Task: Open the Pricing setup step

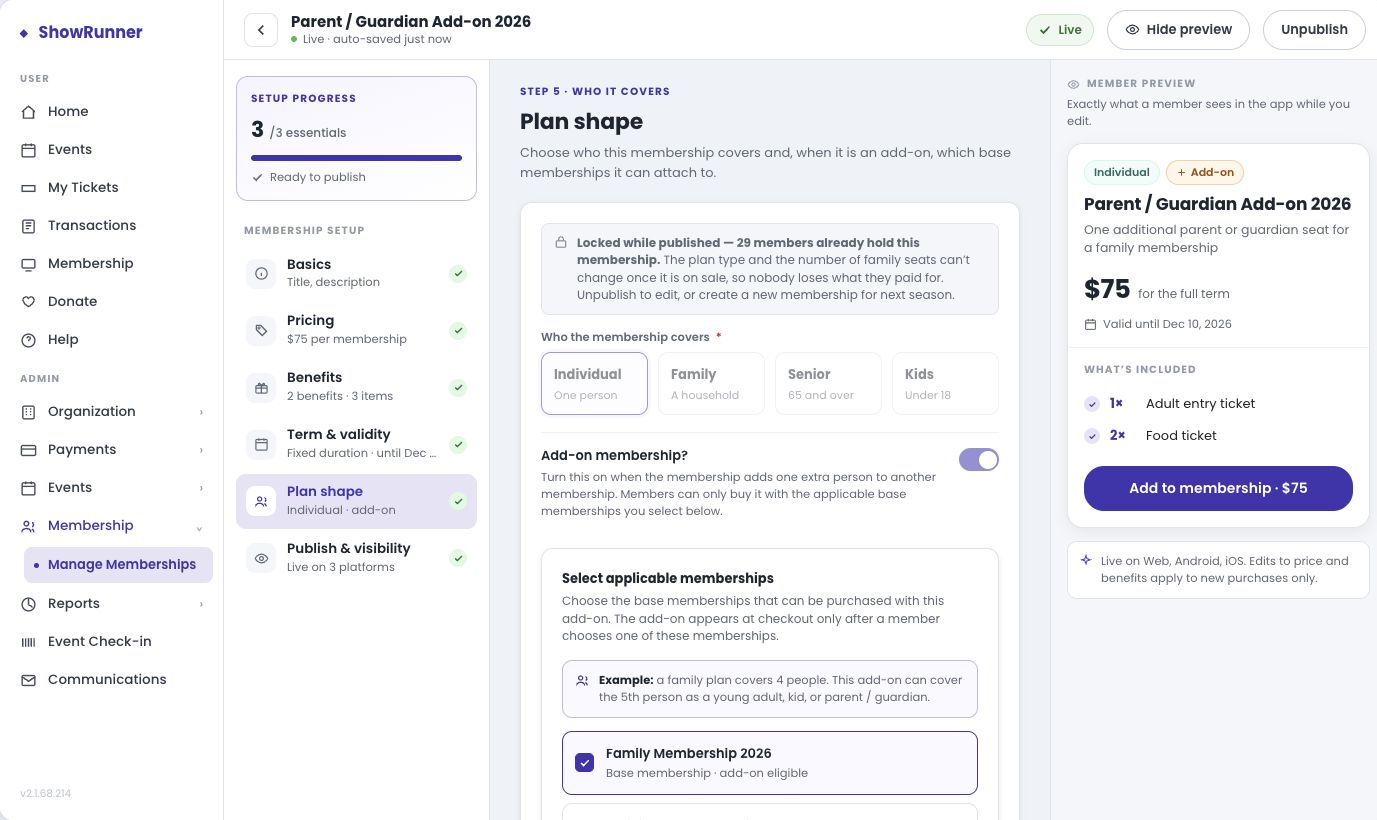Action: [x=356, y=330]
